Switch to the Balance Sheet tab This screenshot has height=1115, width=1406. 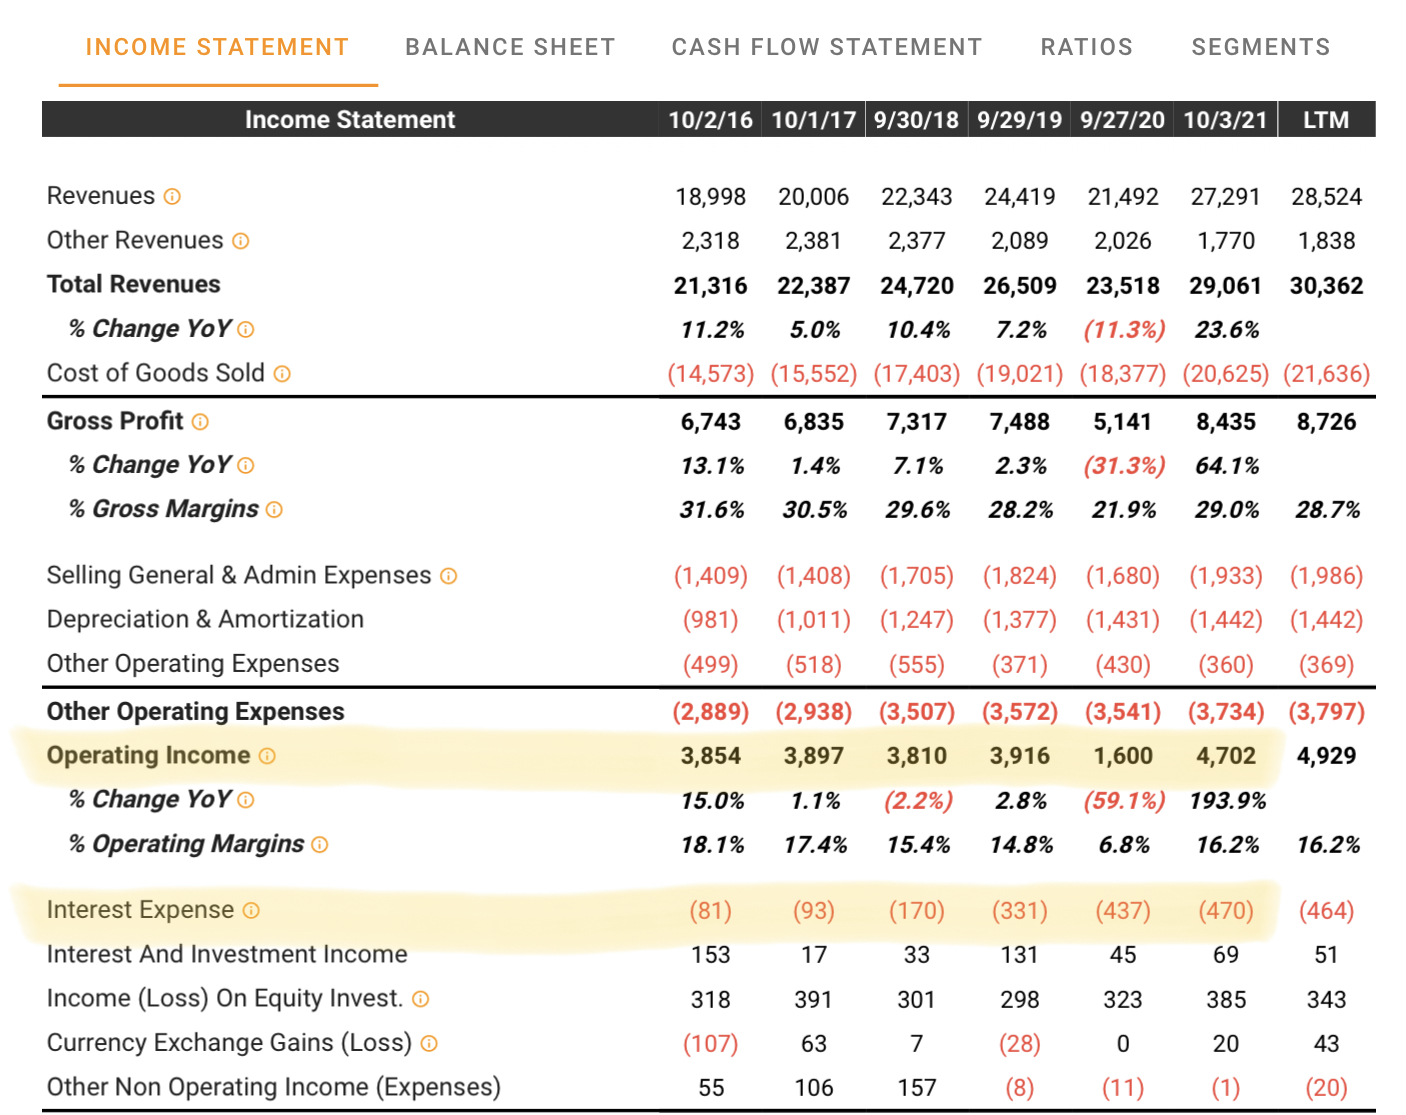(510, 47)
